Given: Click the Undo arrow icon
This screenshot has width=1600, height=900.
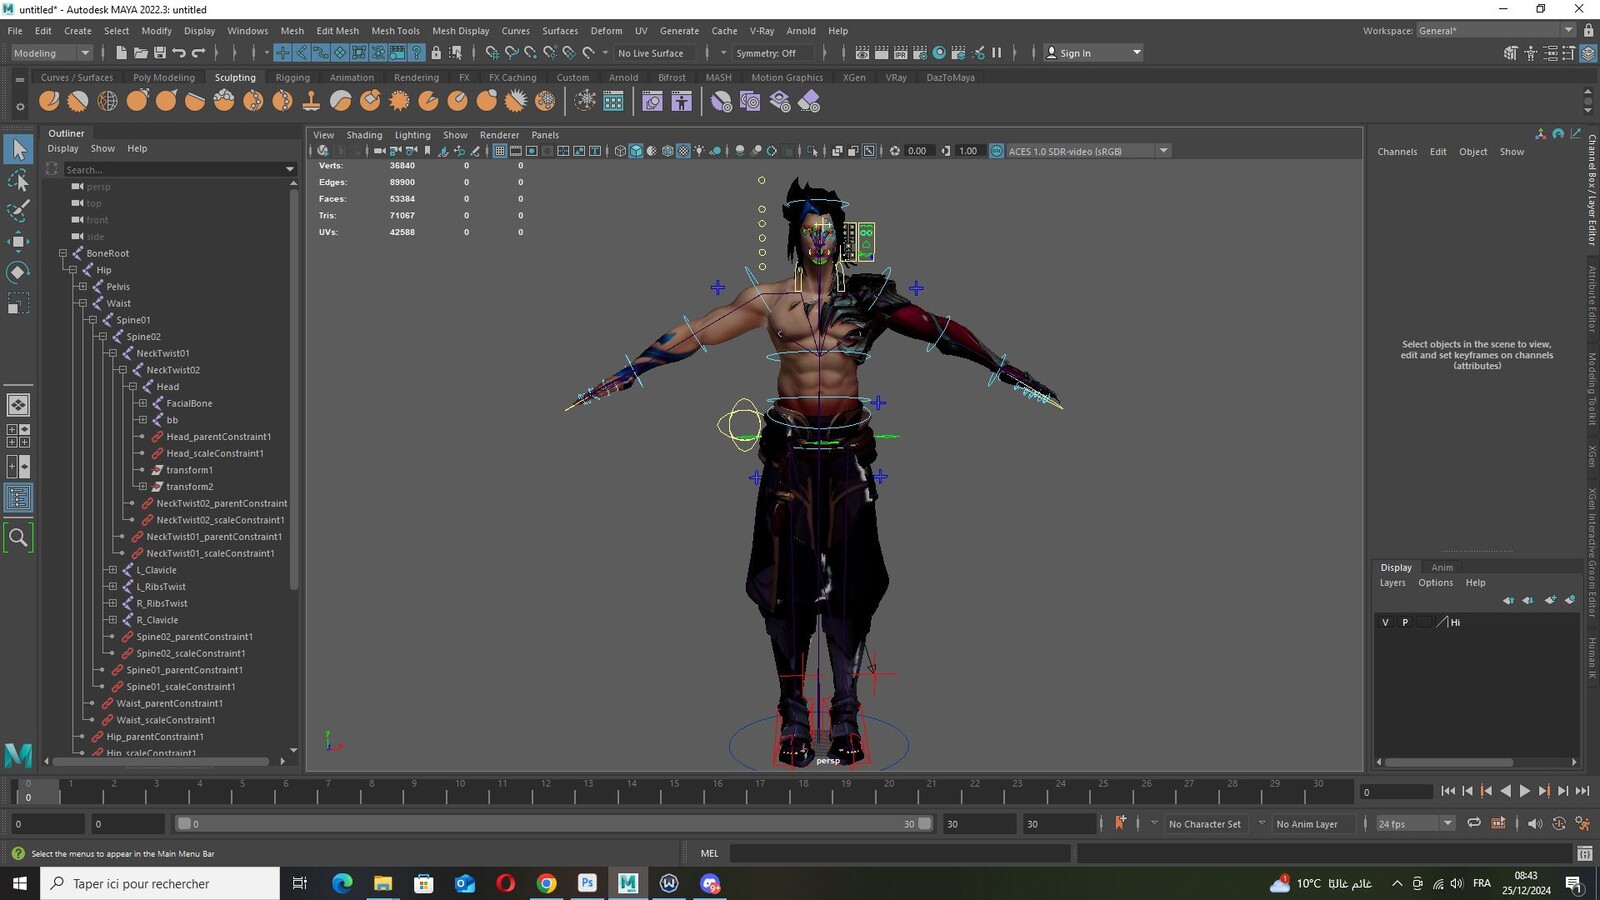Looking at the screenshot, I should tap(178, 53).
